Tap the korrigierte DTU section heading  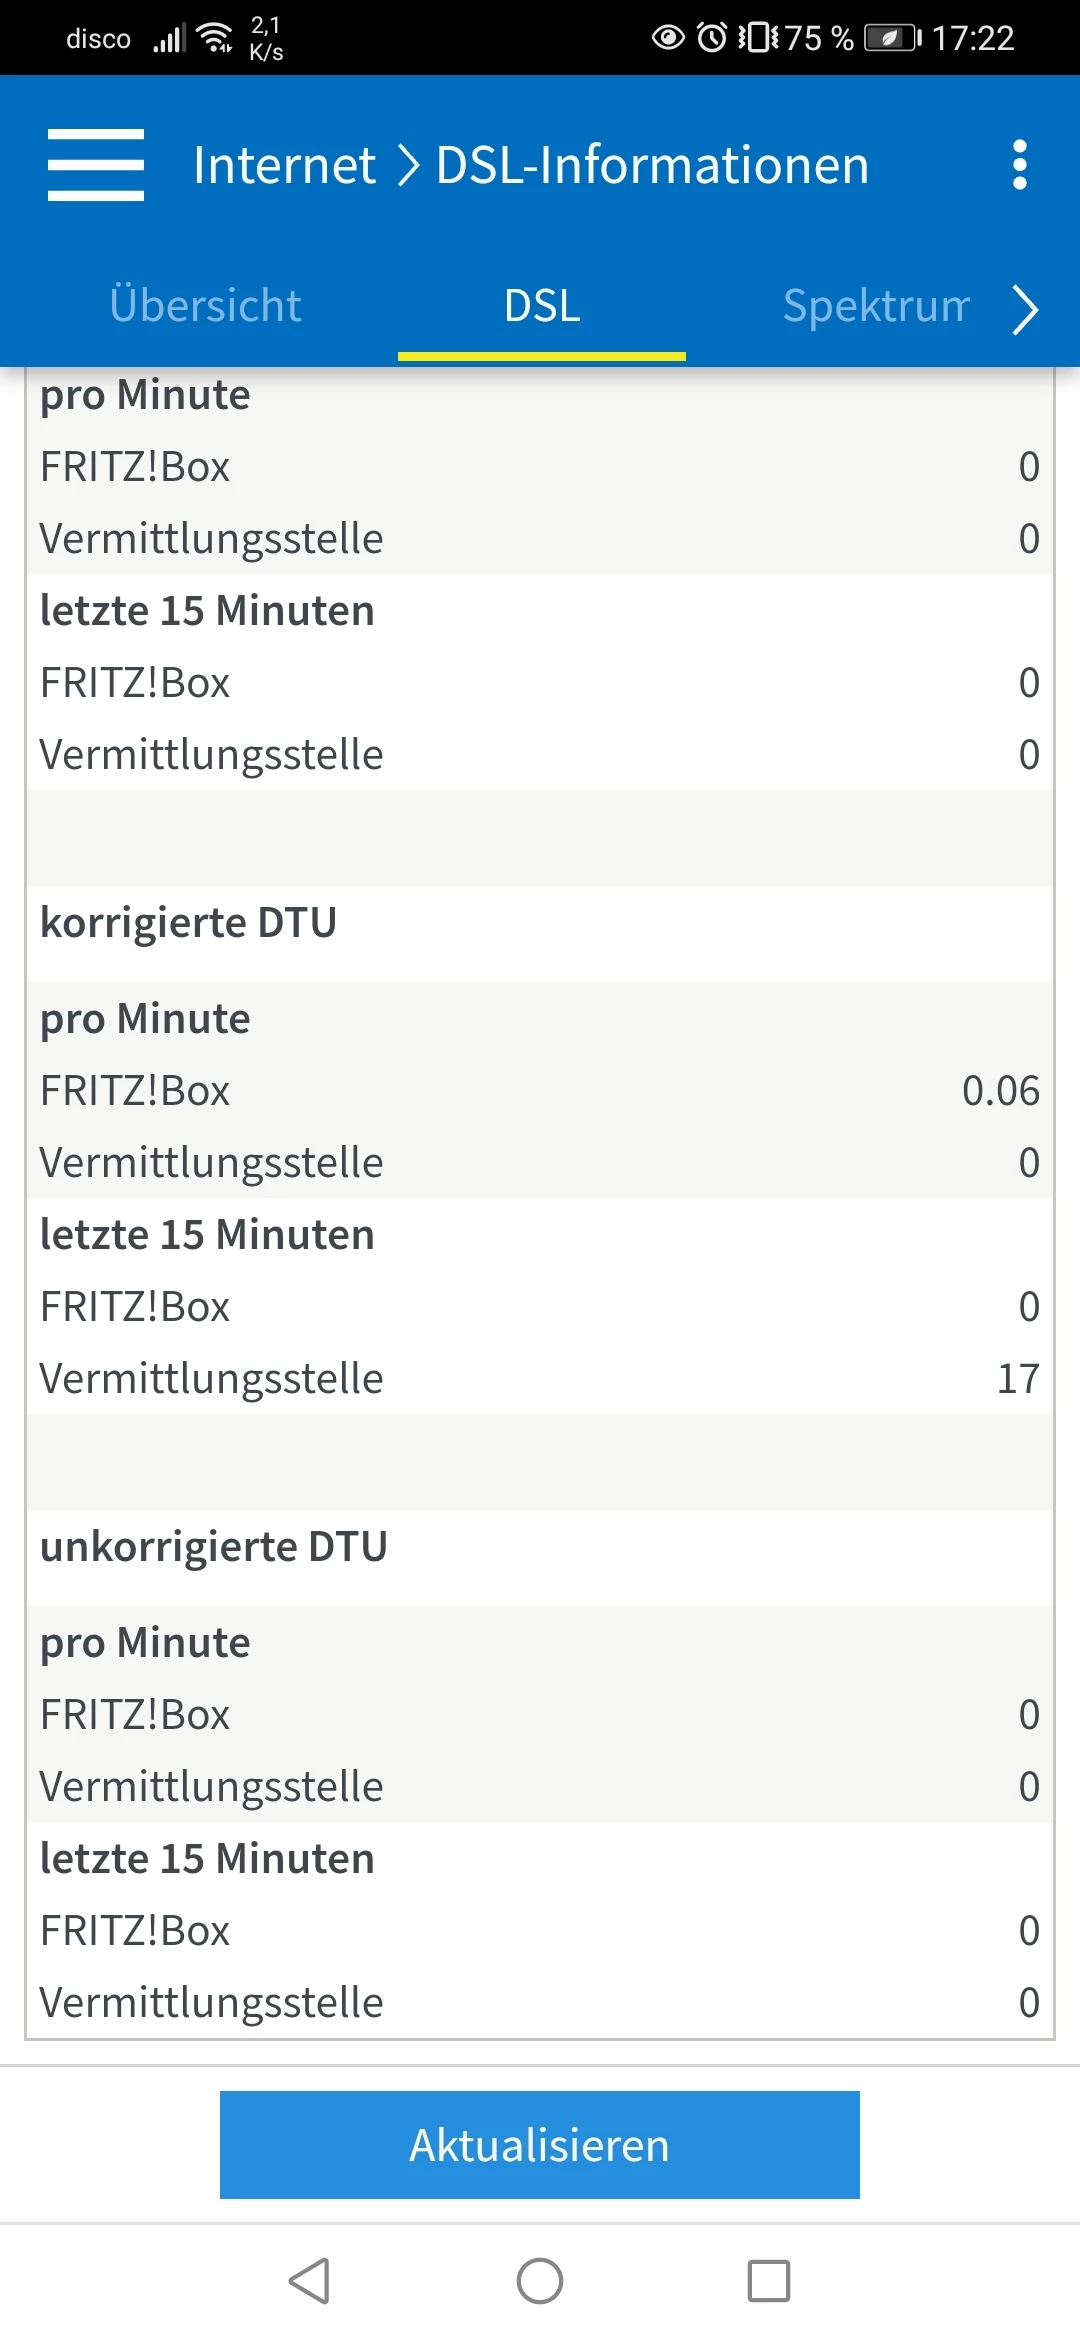(x=188, y=922)
